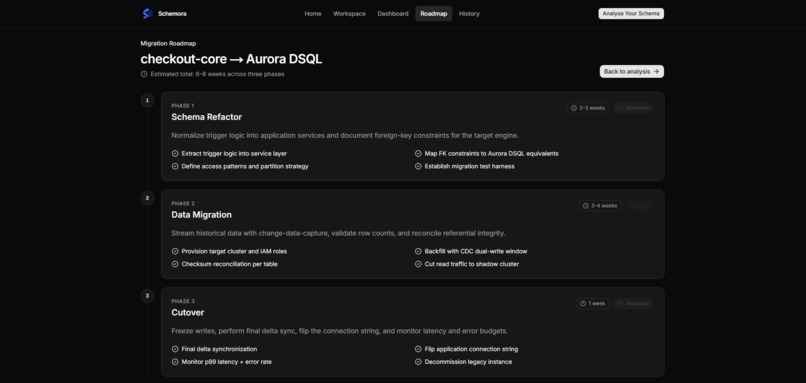Select the Roadmap nav tab
Viewport: 806px width, 383px height.
(x=434, y=14)
